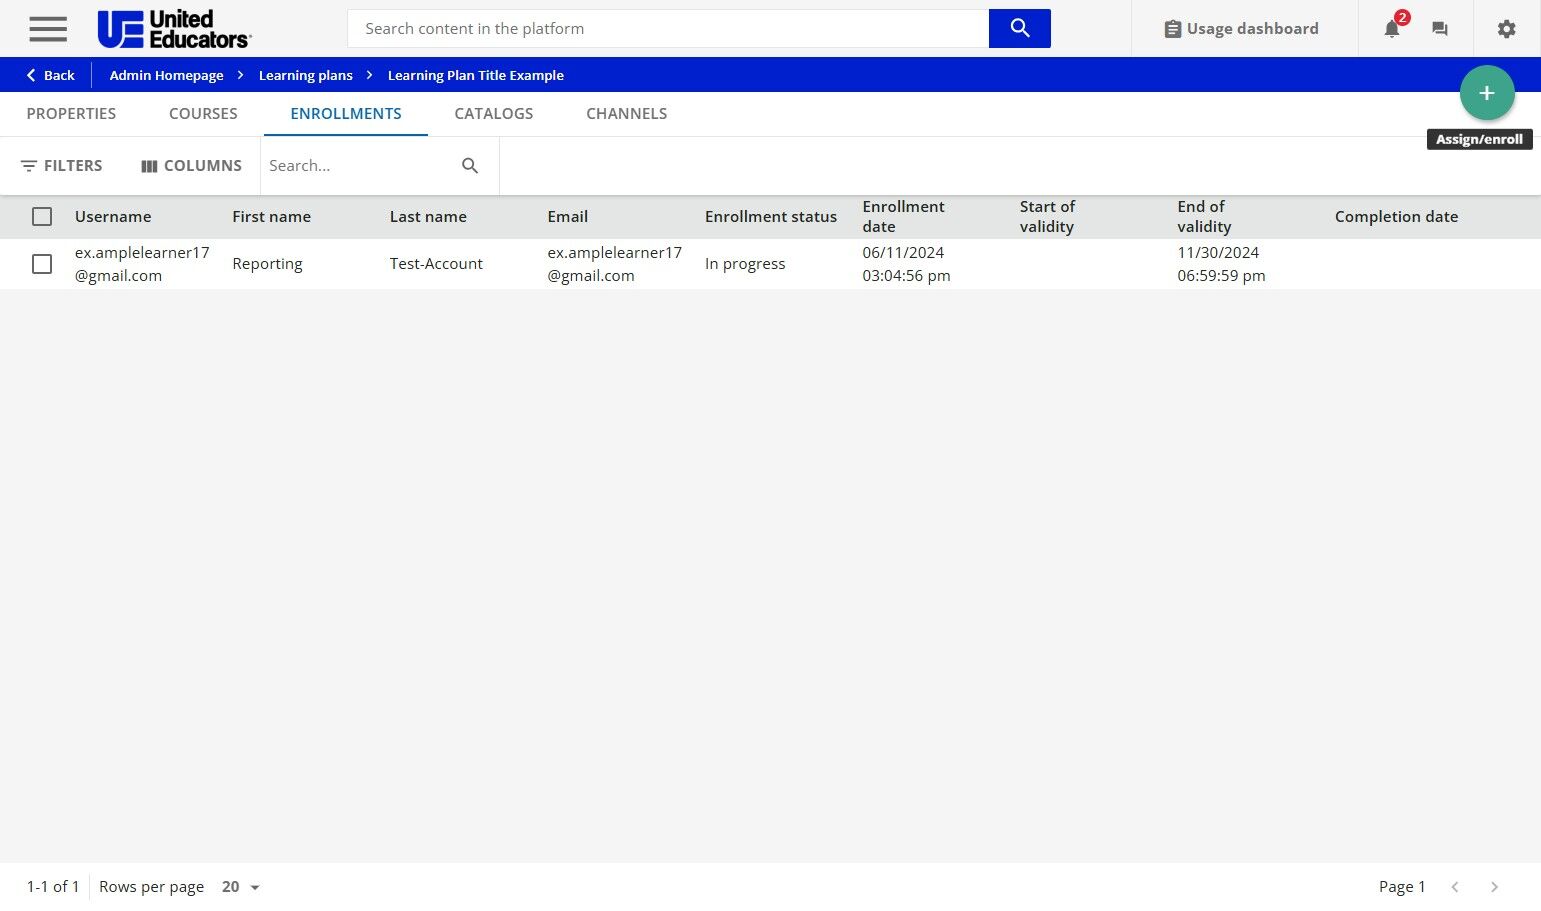Image resolution: width=1541 pixels, height=911 pixels.
Task: Open the Rows per page dropdown
Action: click(241, 887)
